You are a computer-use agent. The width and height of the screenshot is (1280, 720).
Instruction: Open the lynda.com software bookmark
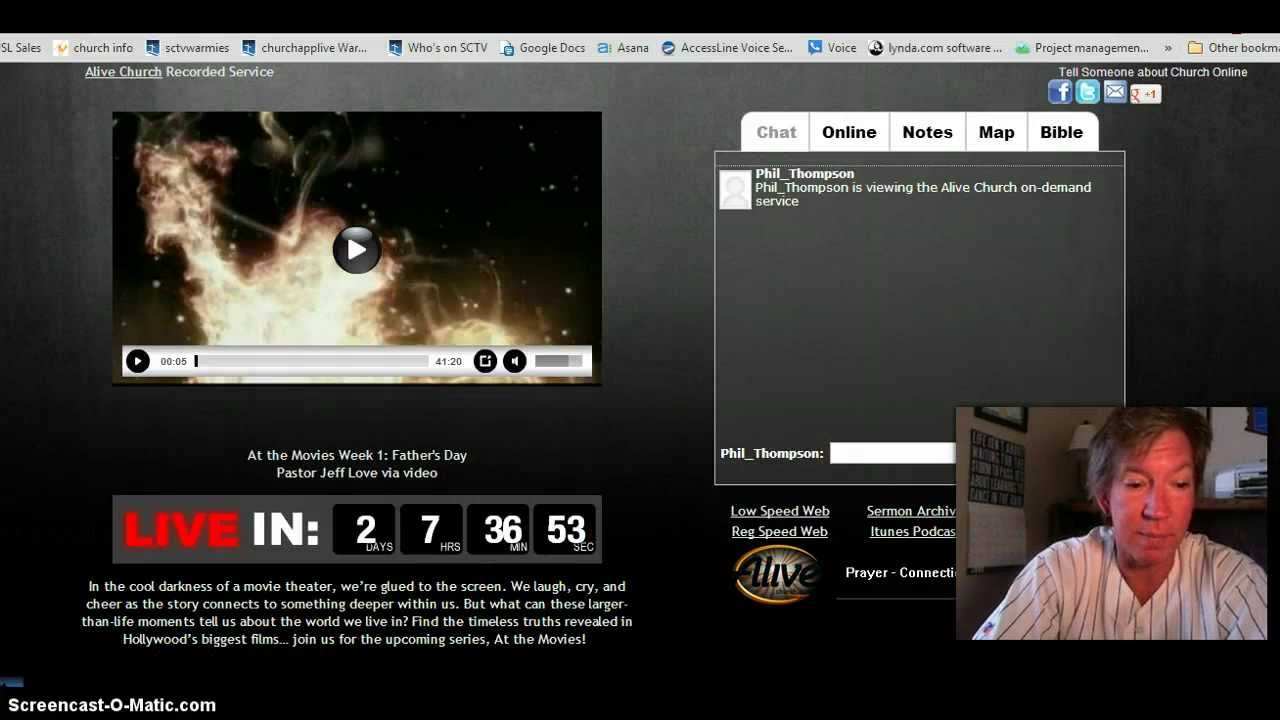(x=935, y=47)
